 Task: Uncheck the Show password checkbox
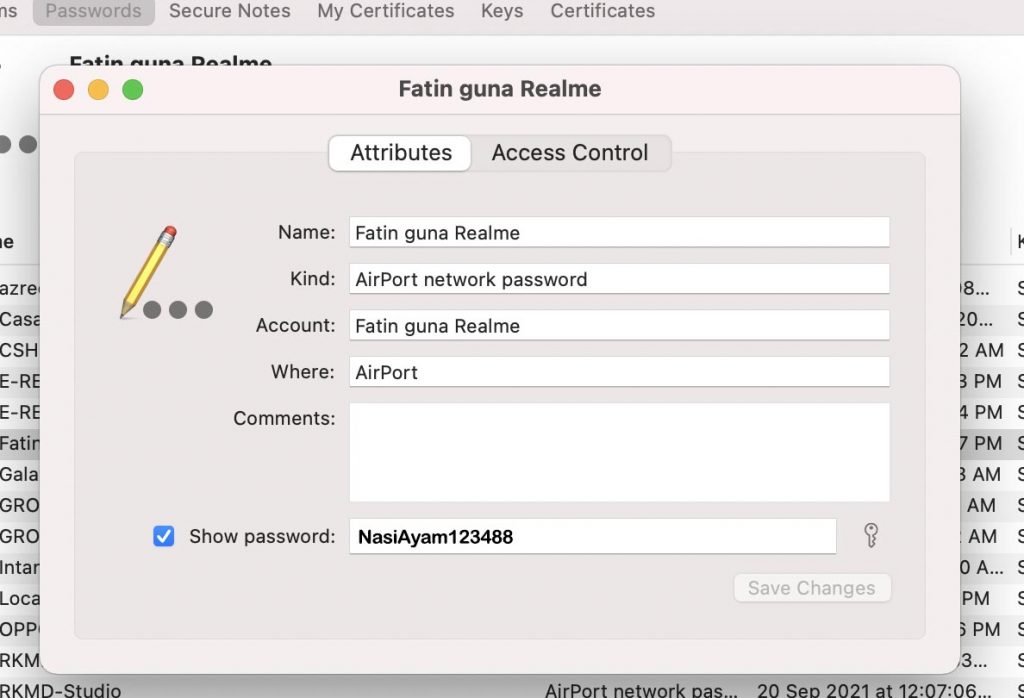(163, 536)
